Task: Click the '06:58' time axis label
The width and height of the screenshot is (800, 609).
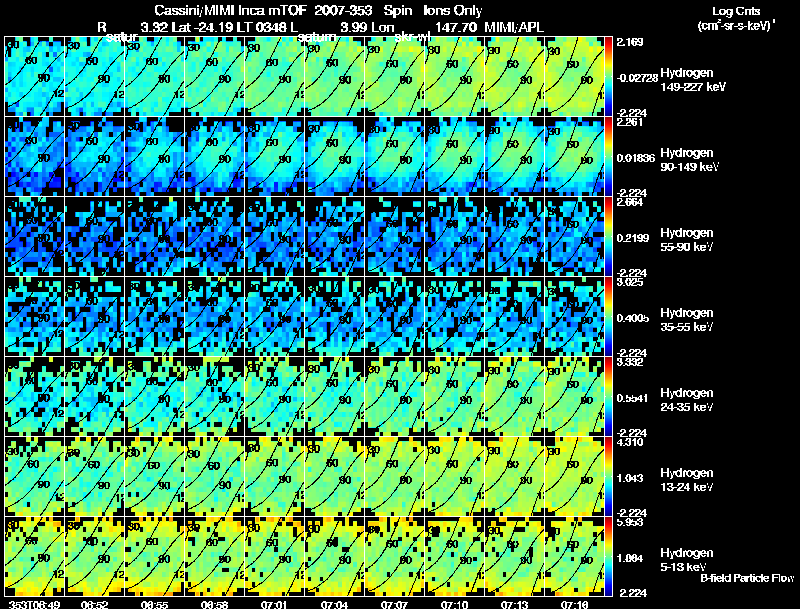Action: click(x=214, y=604)
